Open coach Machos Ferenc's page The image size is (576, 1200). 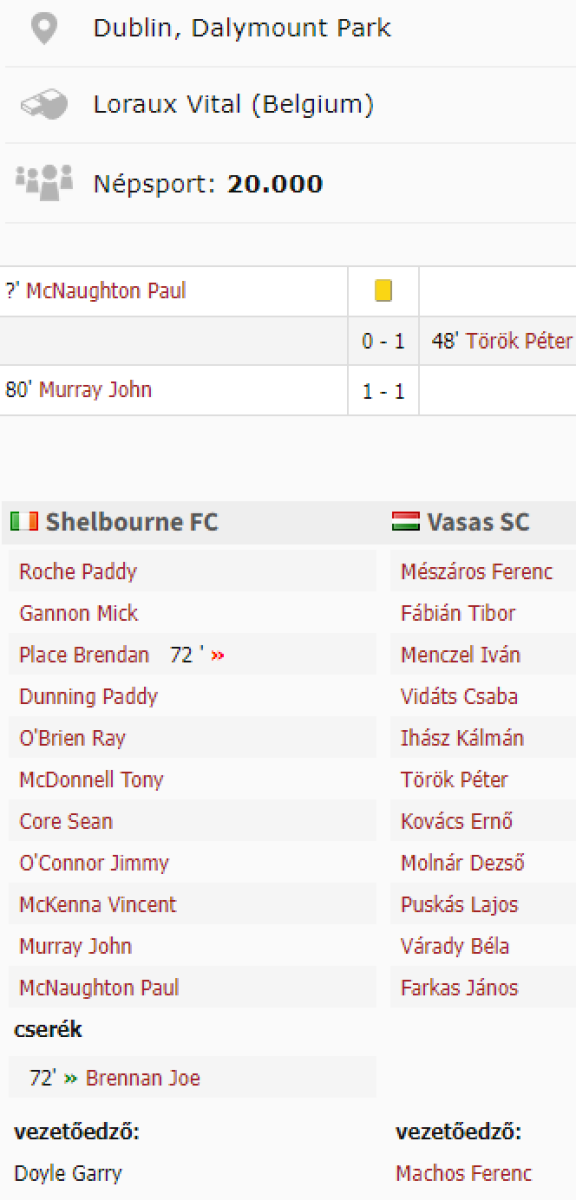click(464, 1173)
